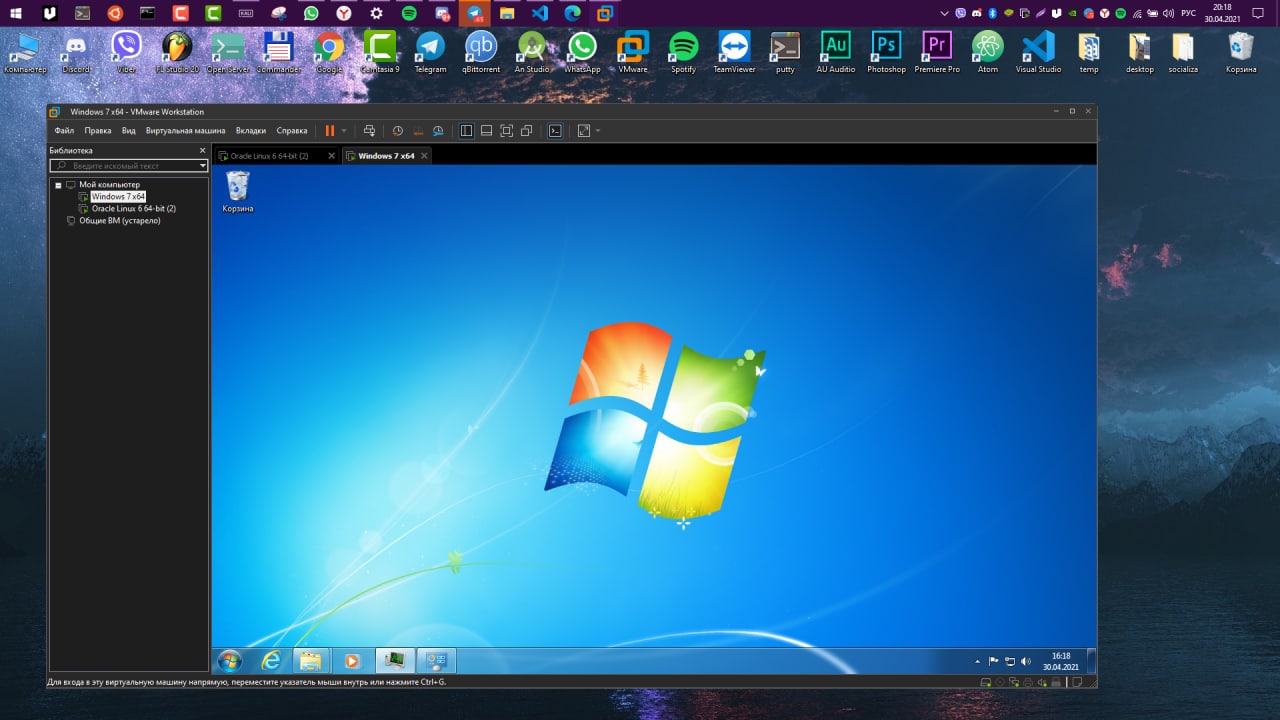Open the Виртуальная машина menu
The image size is (1280, 720).
click(185, 131)
